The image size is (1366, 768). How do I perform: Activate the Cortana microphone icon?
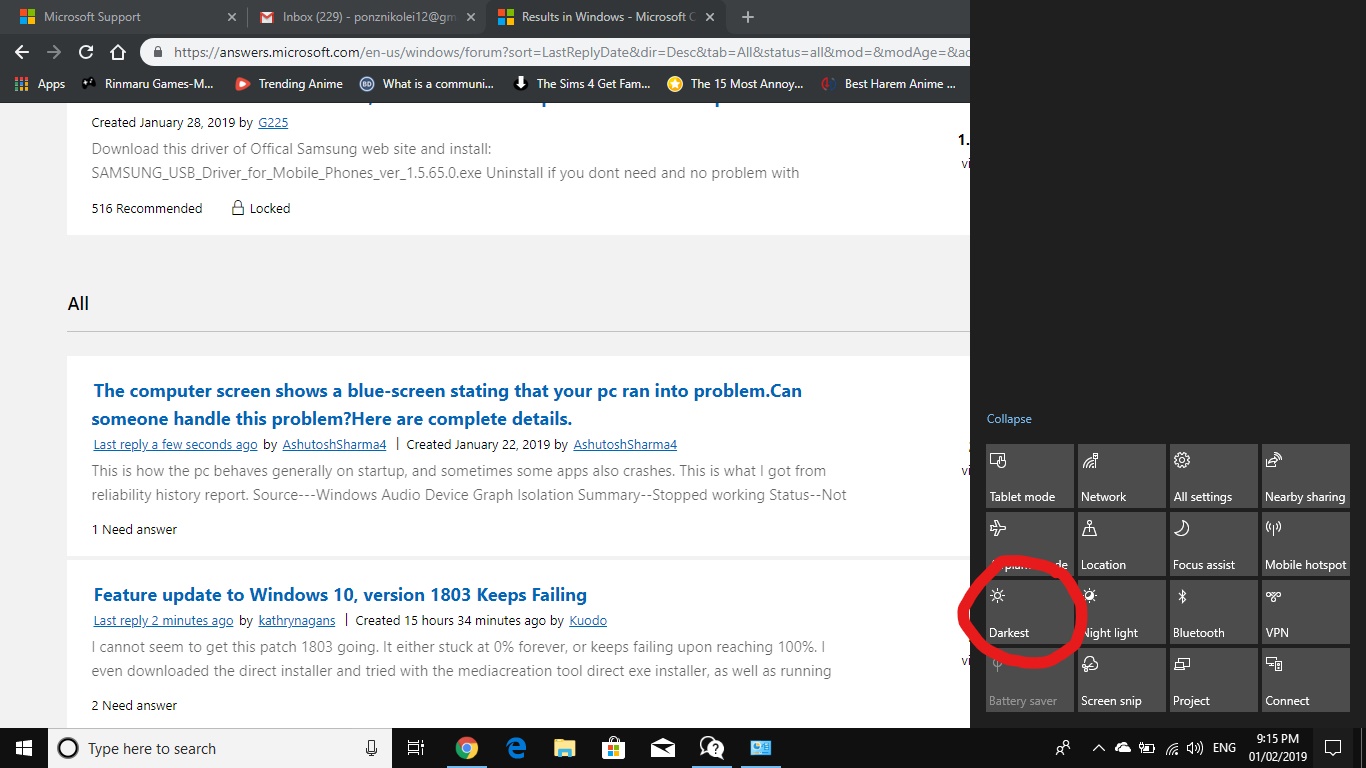(371, 748)
